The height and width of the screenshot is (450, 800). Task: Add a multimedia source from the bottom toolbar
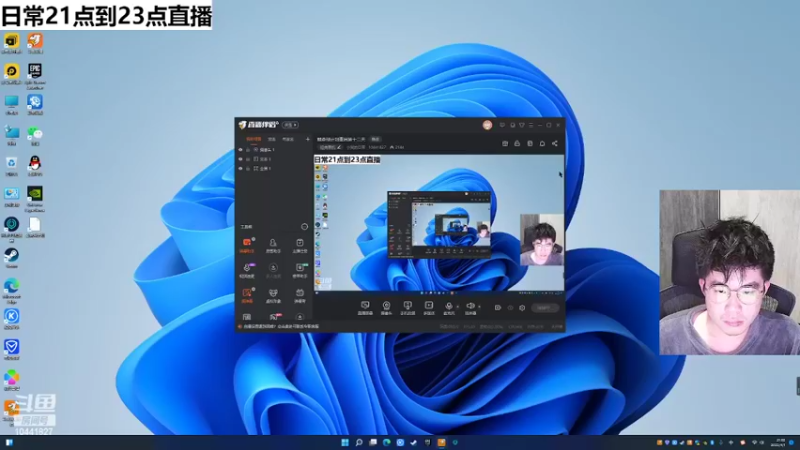(429, 308)
